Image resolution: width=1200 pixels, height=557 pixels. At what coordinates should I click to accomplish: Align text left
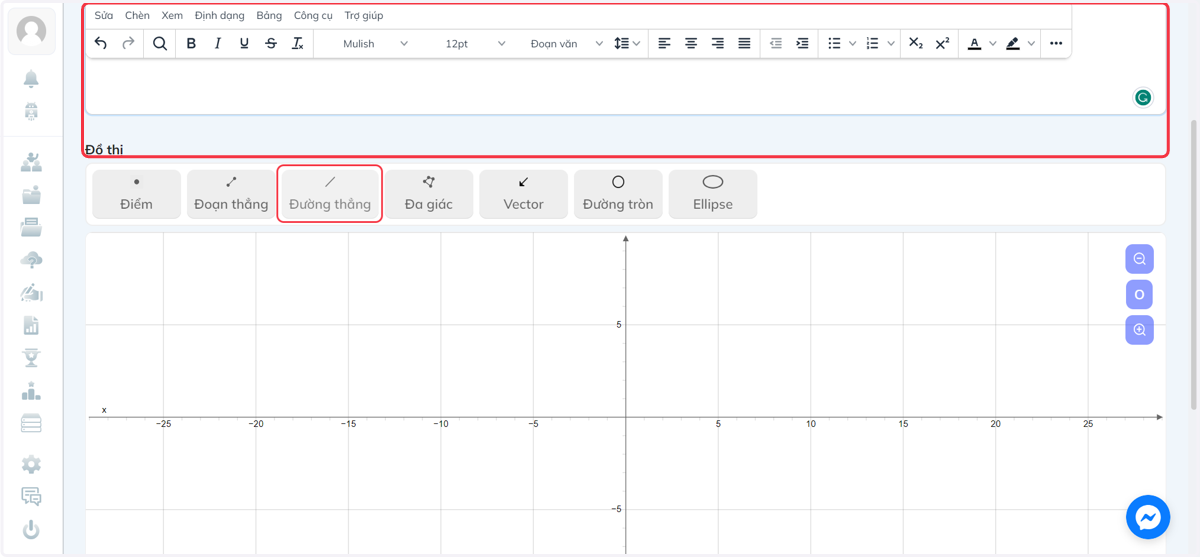[664, 43]
